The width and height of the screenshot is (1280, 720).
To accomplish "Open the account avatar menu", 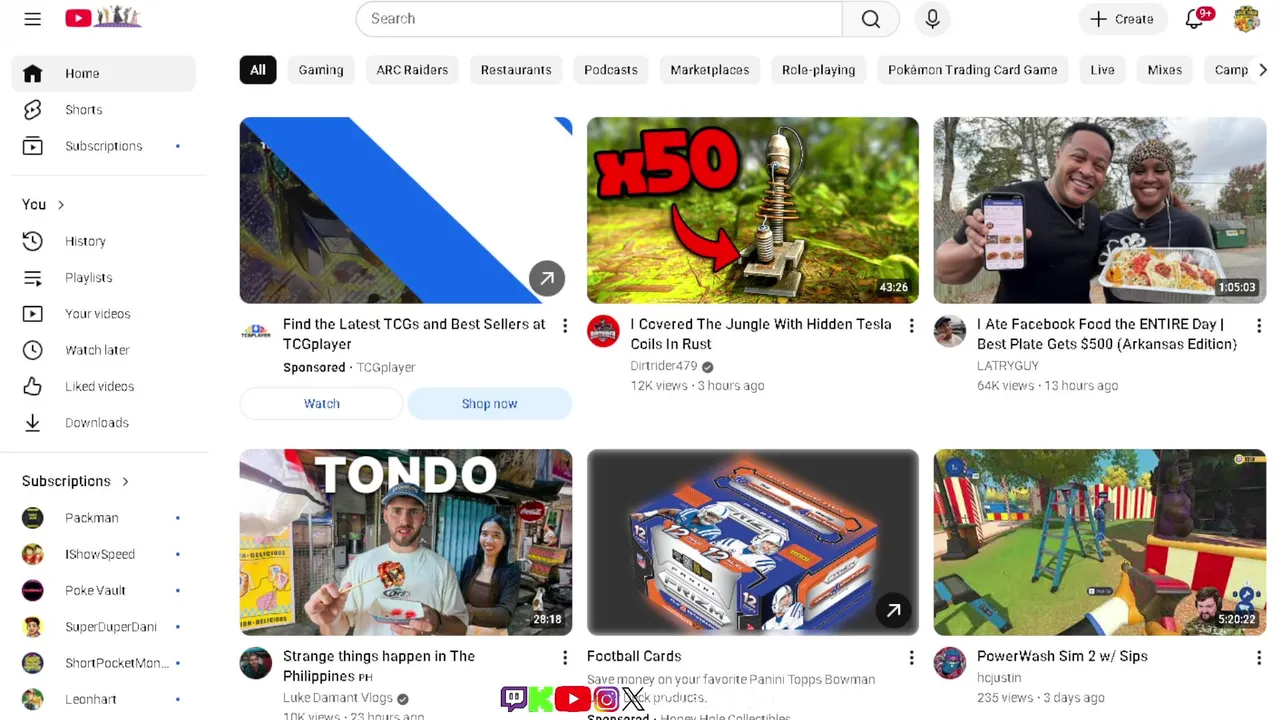I will pos(1246,19).
